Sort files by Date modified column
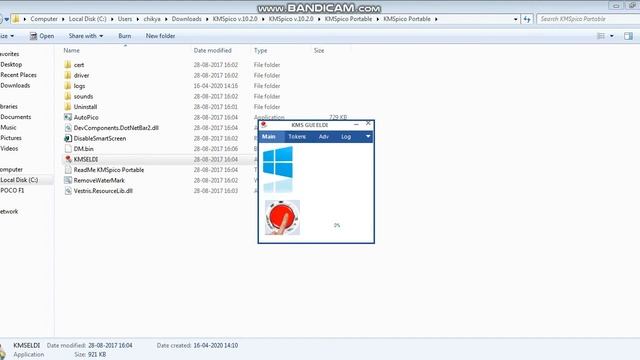Viewport: 640px width, 360px height. [212, 51]
